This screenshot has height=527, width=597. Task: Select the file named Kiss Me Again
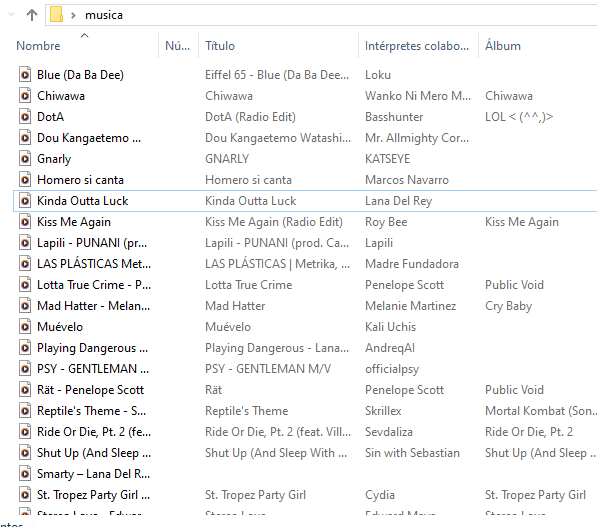click(x=74, y=222)
